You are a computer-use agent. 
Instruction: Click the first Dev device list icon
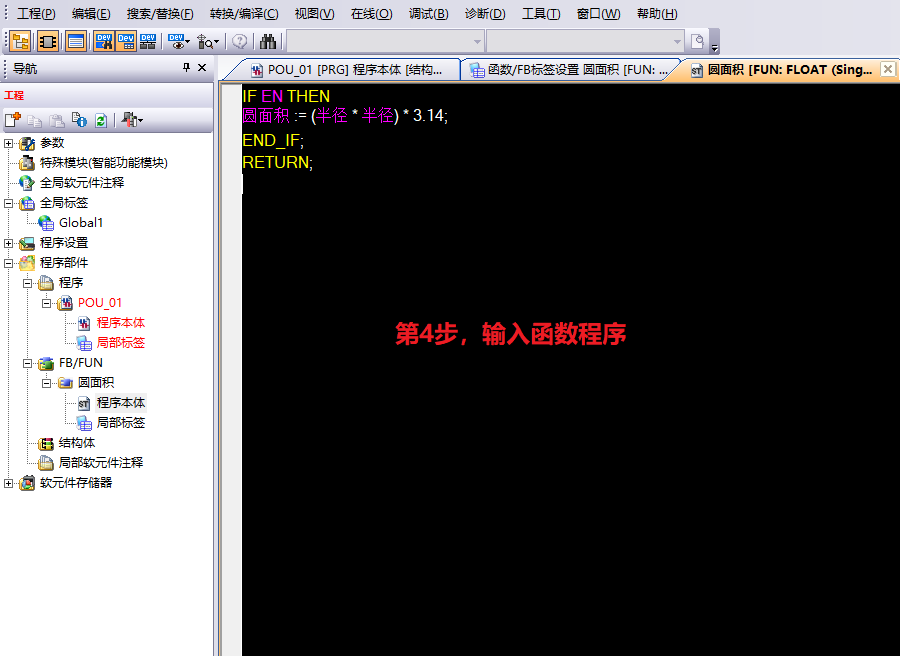(104, 41)
